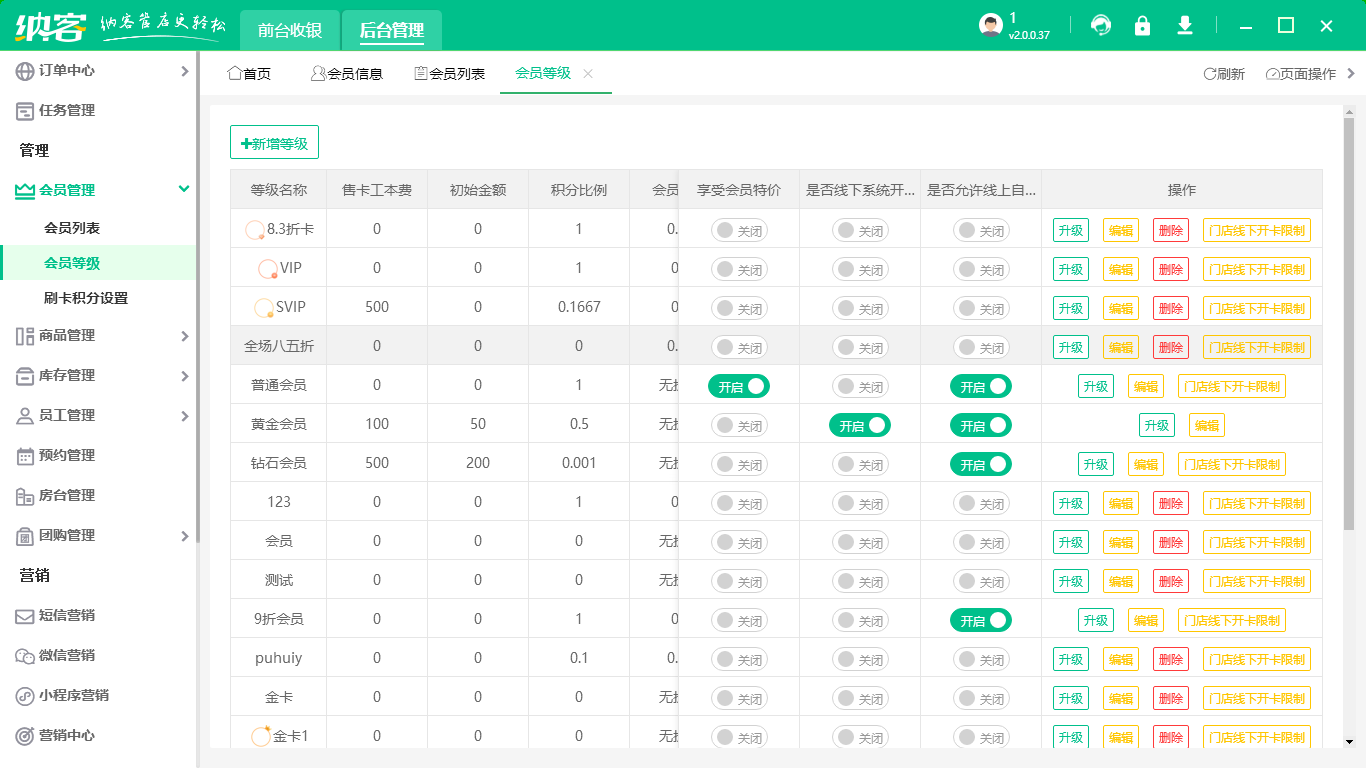This screenshot has height=768, width=1366.
Task: Open 订单中心 from the sidebar
Action: (x=67, y=71)
